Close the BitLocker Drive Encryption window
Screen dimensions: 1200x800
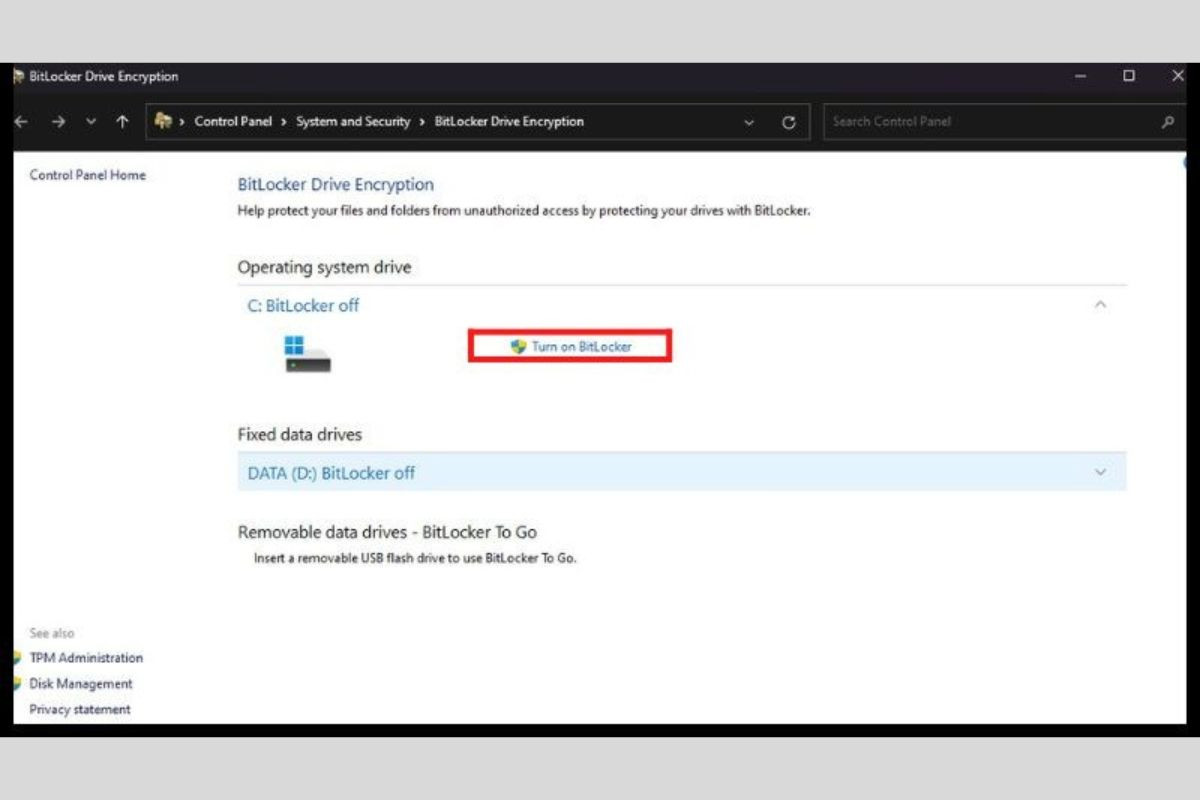pos(1176,76)
